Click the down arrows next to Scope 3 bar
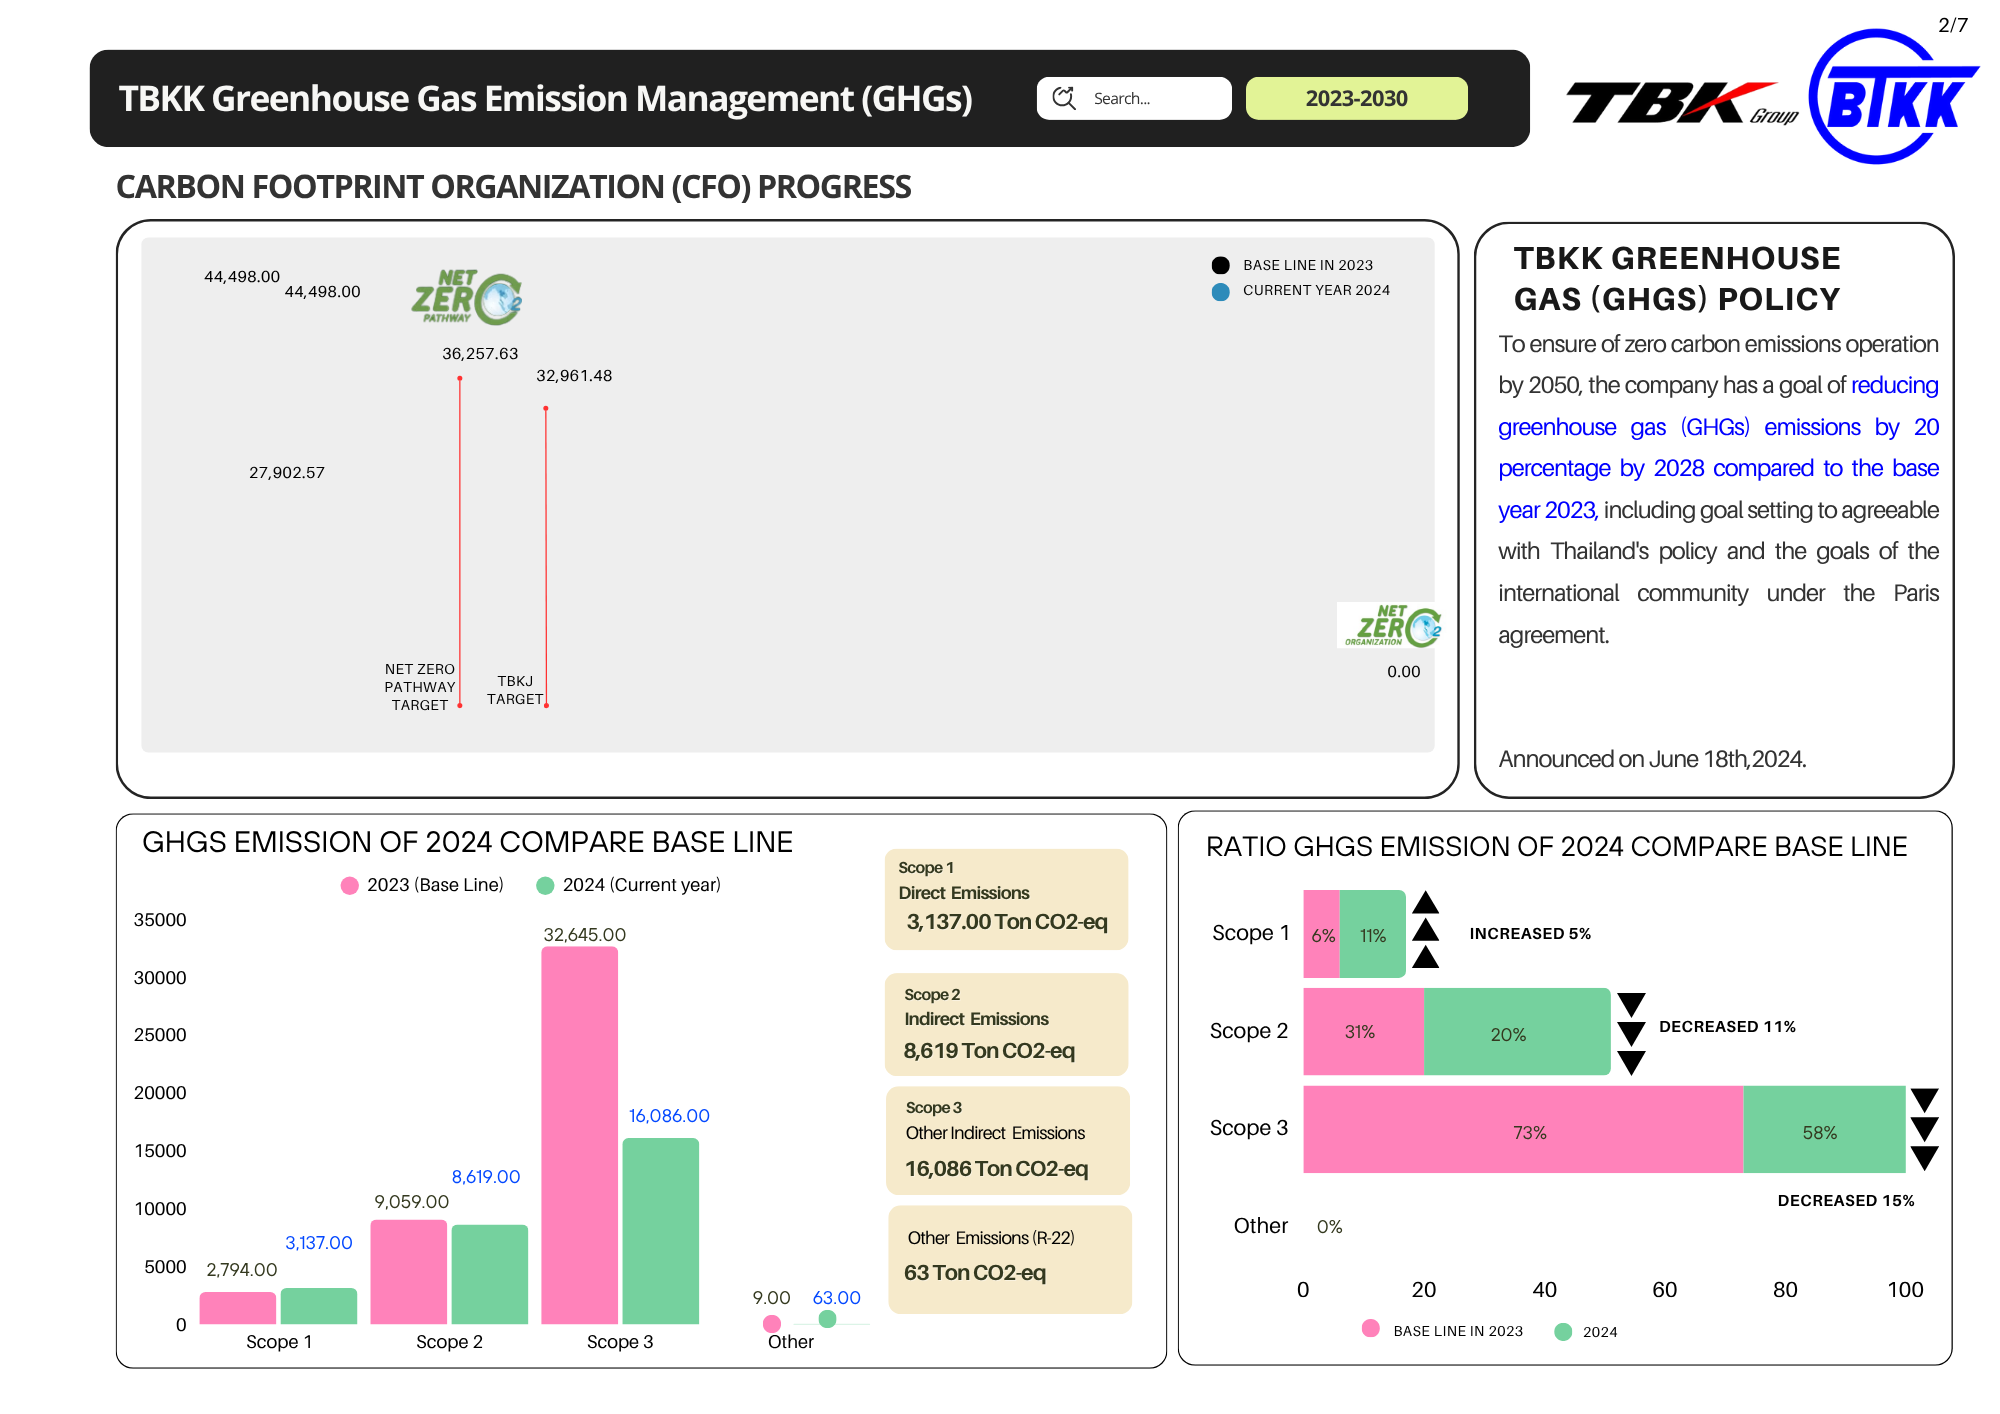Image resolution: width=2000 pixels, height=1414 pixels. click(x=1925, y=1129)
